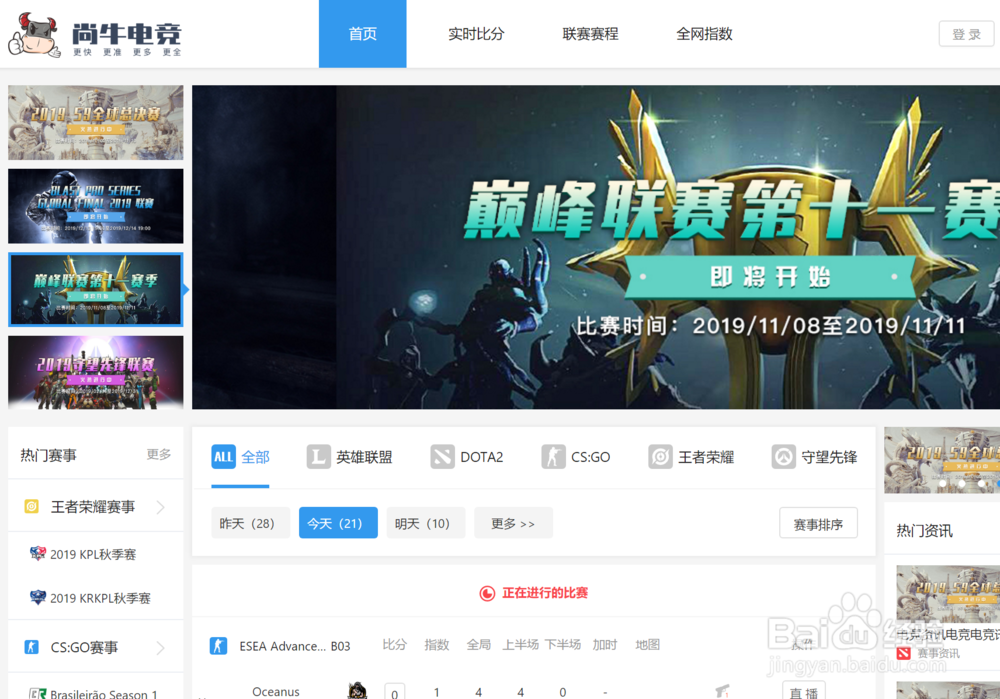Click the pistol icon in Oceanus row
Screen dimensions: 1000x699
(x=722, y=691)
